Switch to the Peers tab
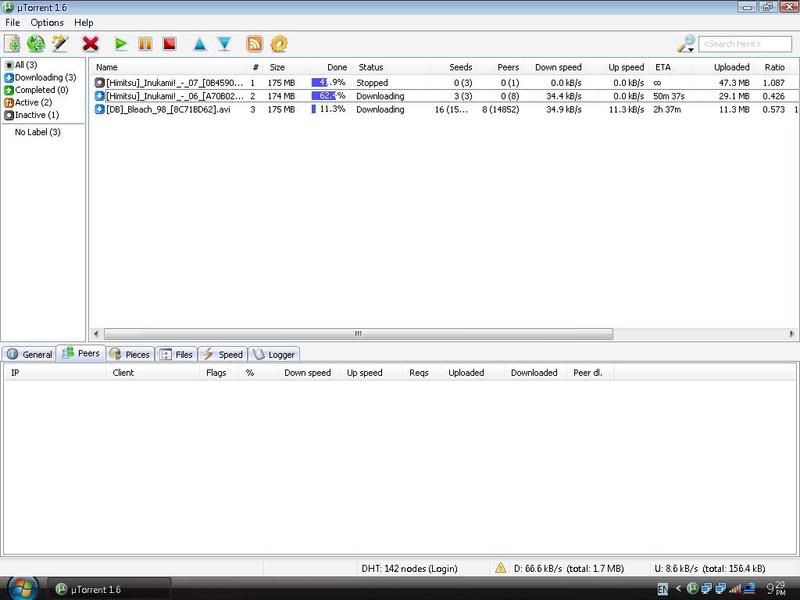800x600 pixels. [81, 353]
